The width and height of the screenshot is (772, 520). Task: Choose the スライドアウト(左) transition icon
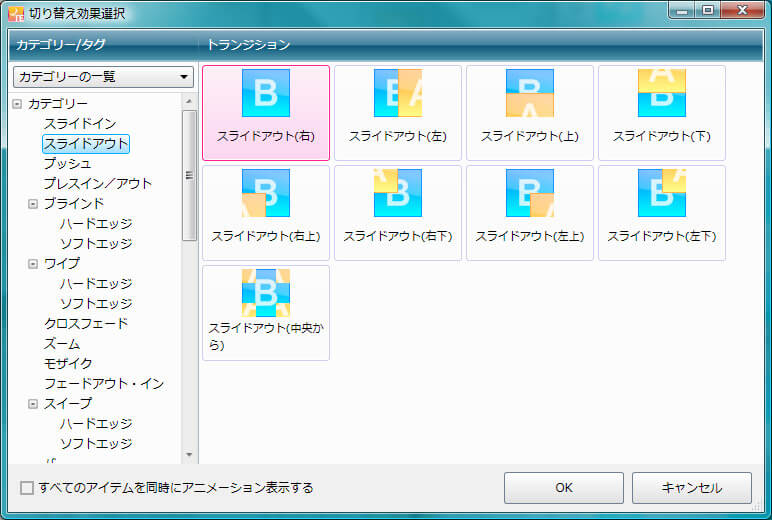click(398, 94)
